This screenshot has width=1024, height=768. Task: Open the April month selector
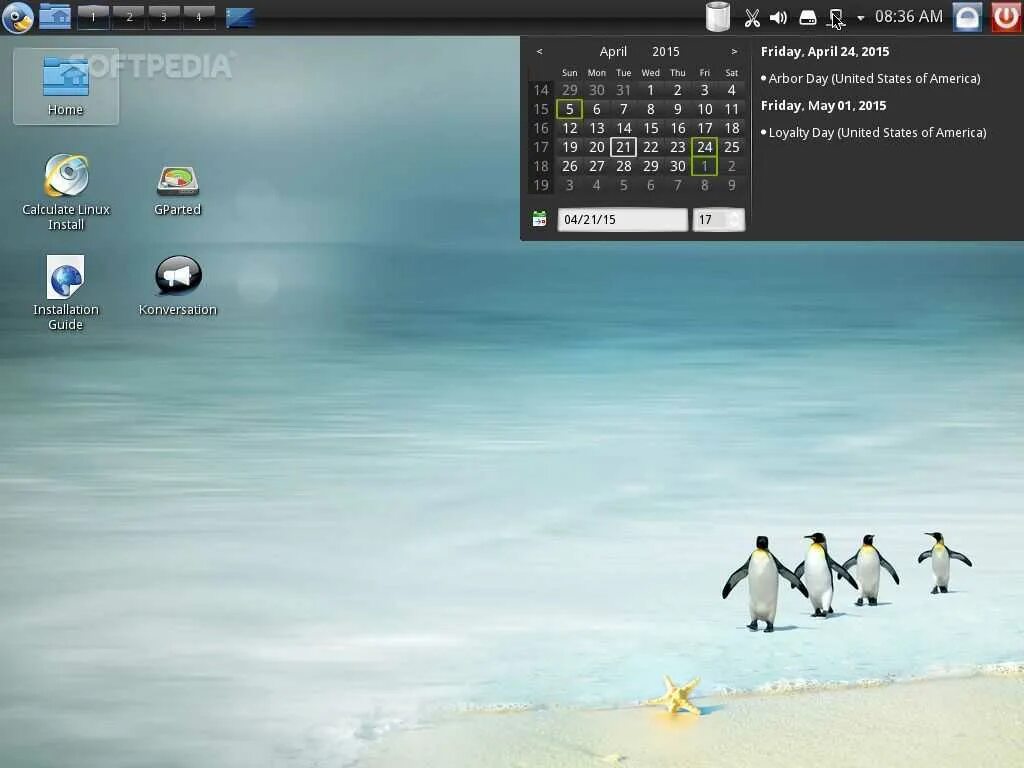613,52
